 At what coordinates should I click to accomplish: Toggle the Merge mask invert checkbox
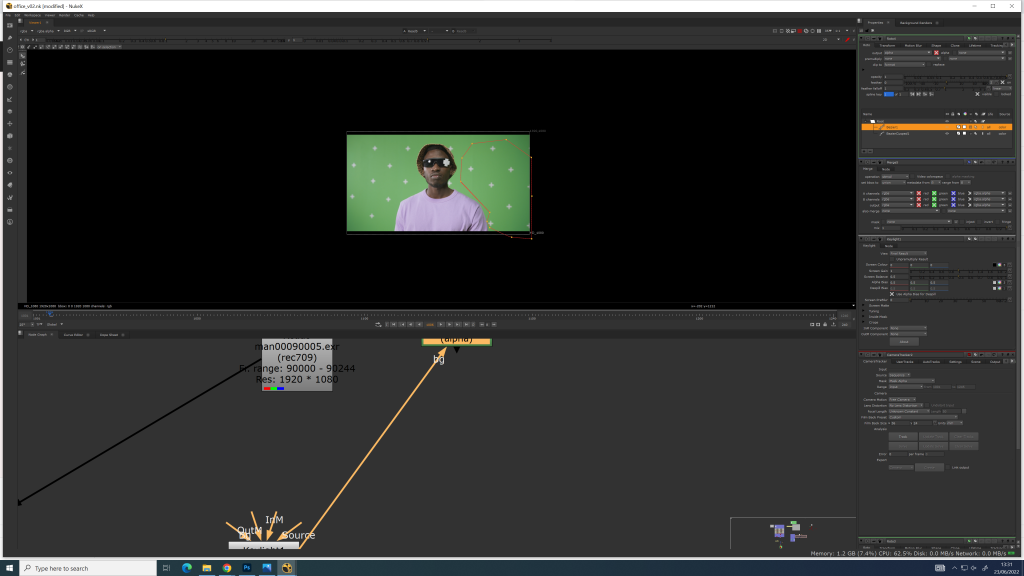coord(980,221)
